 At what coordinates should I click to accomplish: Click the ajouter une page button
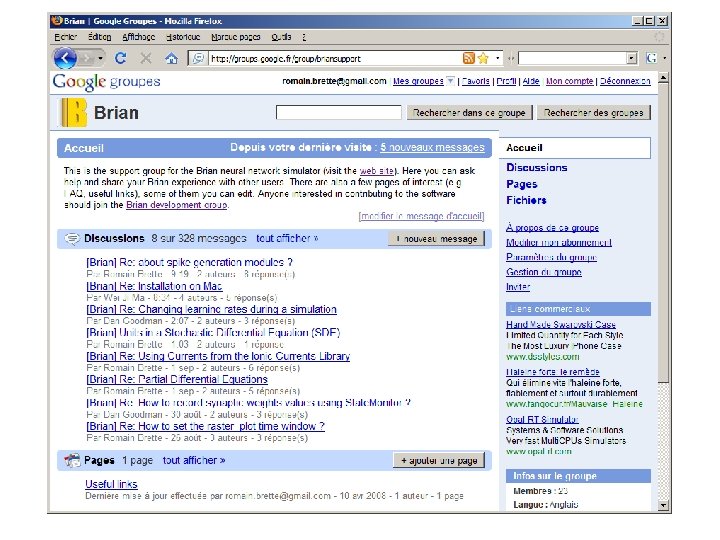coord(439,461)
